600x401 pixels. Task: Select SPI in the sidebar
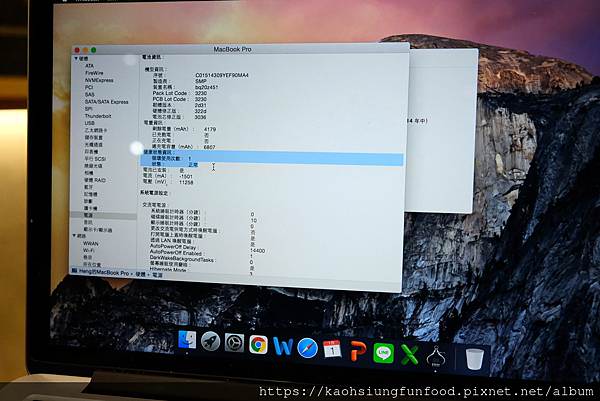tap(88, 109)
